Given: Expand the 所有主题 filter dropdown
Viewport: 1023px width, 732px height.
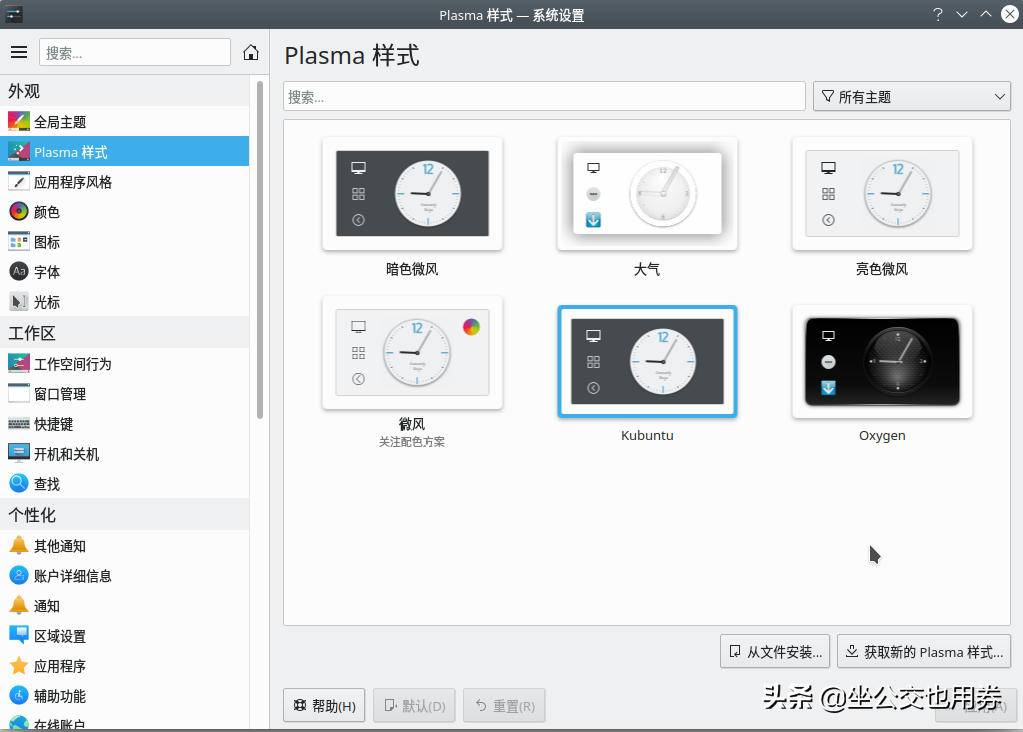Looking at the screenshot, I should click(x=911, y=97).
